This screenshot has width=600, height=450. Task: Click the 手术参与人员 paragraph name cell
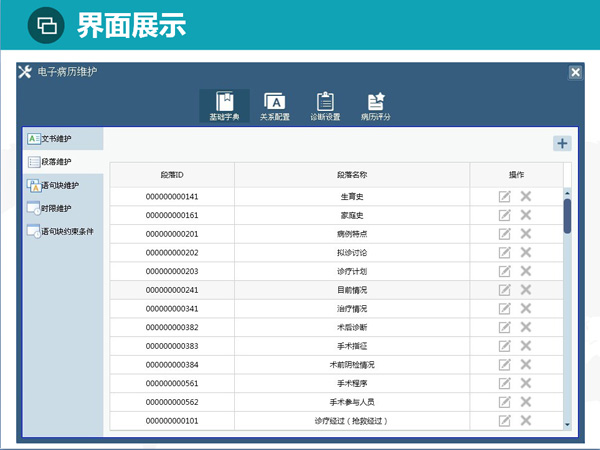(x=352, y=402)
